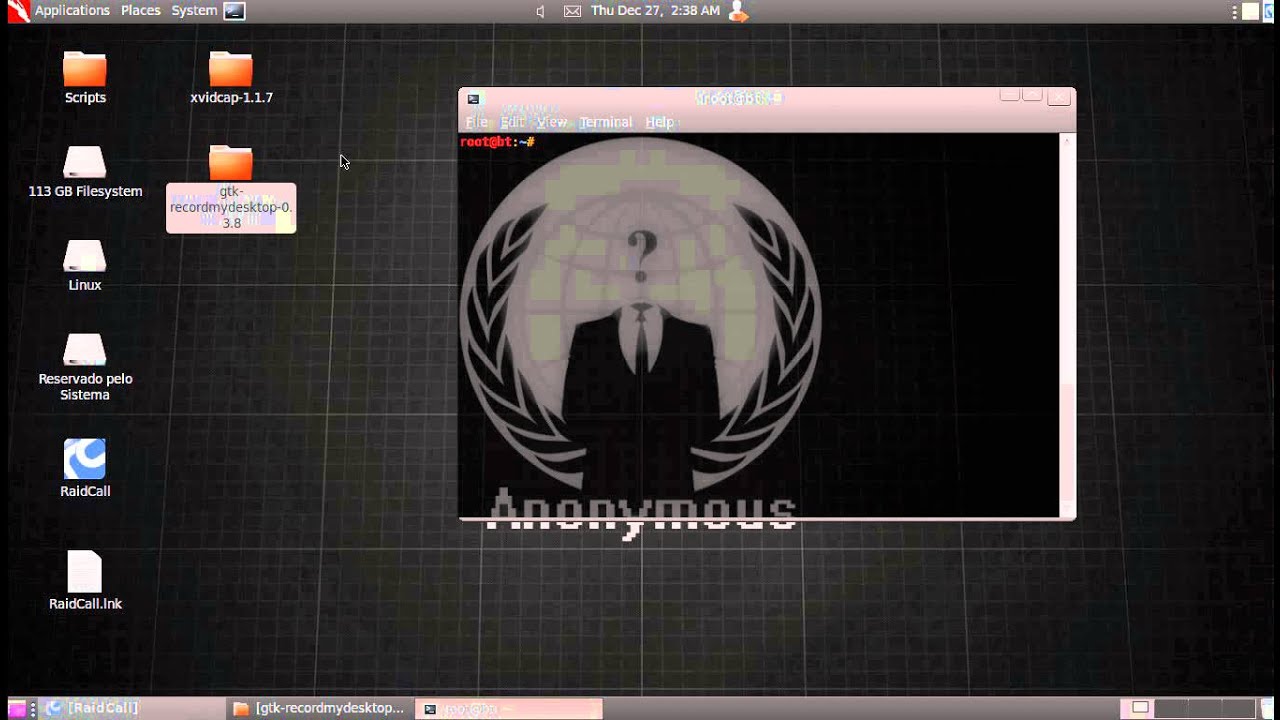Open the user switcher icon beside clock
The height and width of the screenshot is (720, 1280).
click(x=737, y=11)
